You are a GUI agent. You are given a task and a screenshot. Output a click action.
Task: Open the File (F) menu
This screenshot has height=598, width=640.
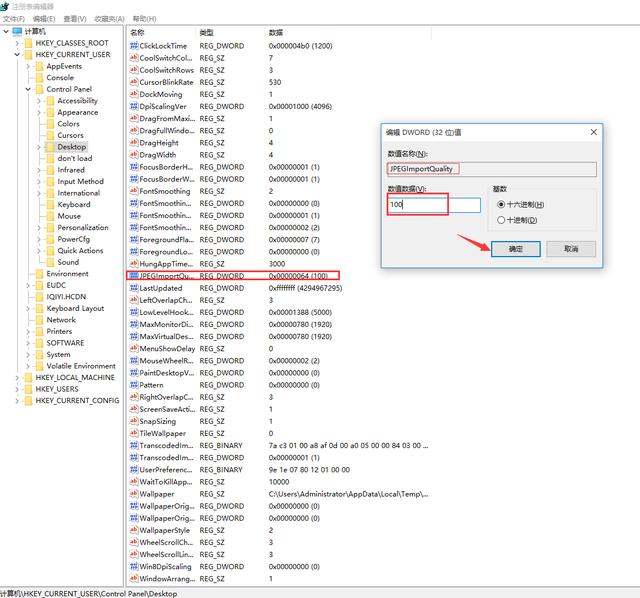pyautogui.click(x=13, y=19)
